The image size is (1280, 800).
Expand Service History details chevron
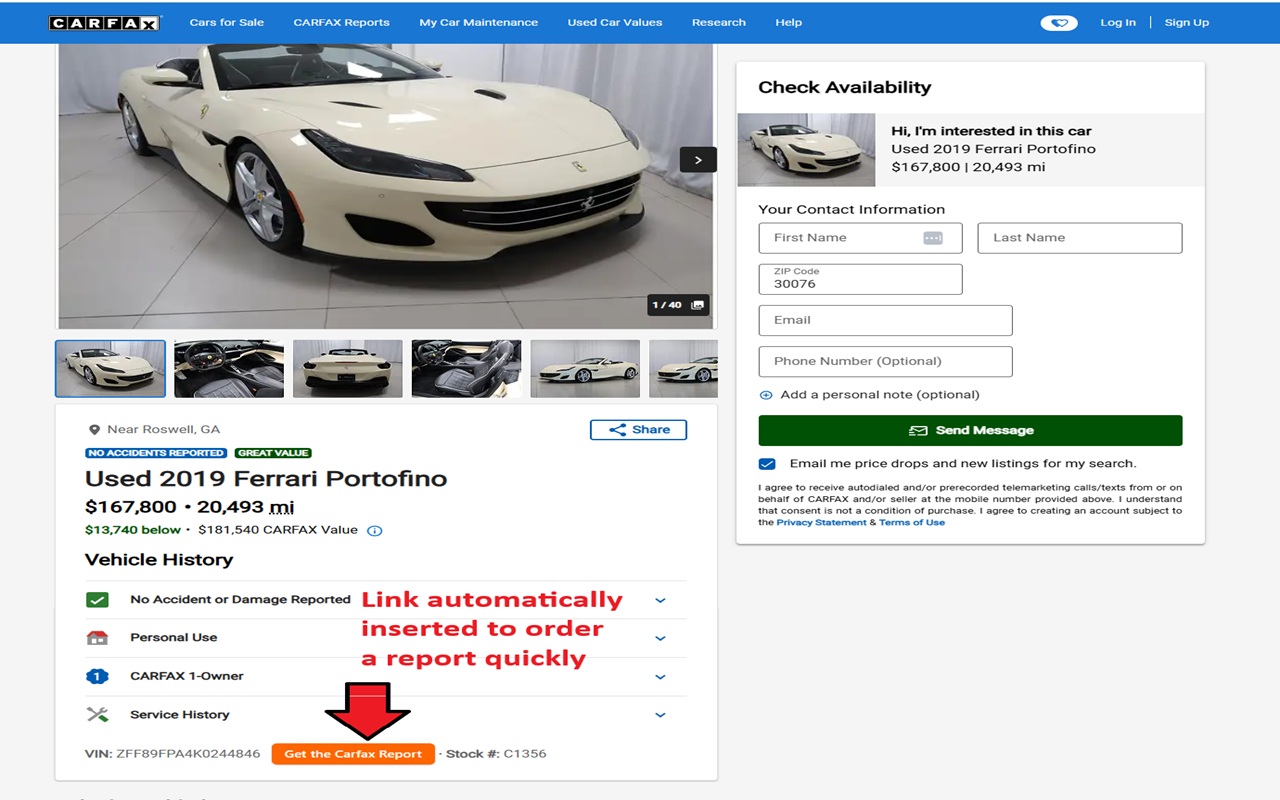(x=660, y=715)
